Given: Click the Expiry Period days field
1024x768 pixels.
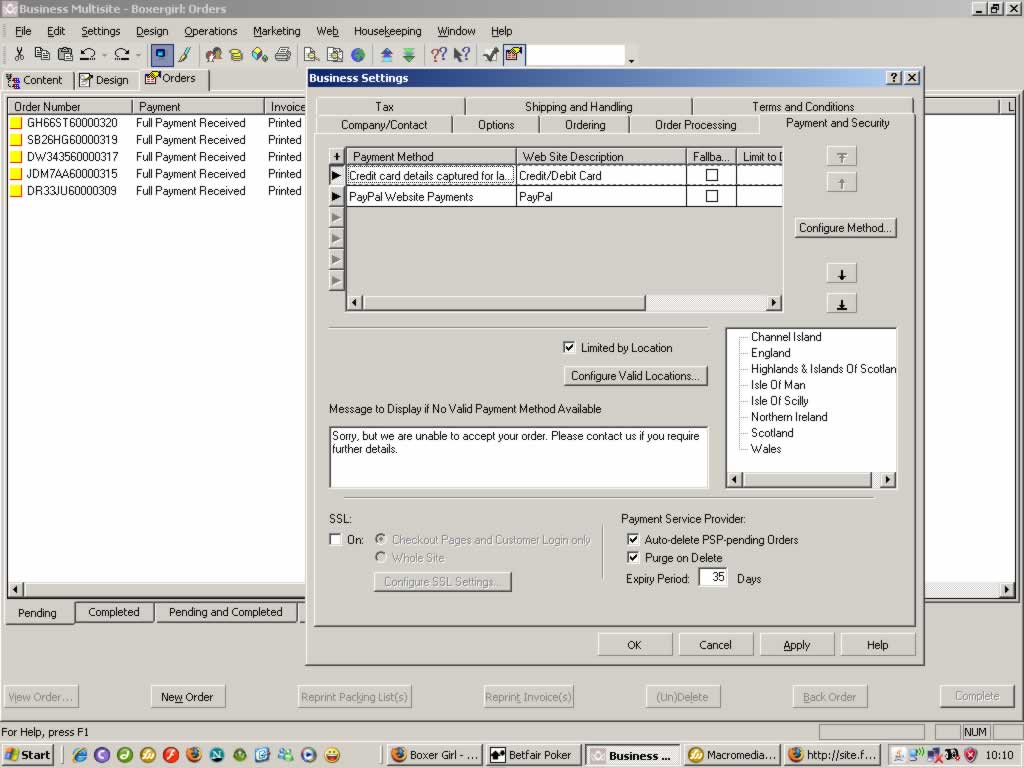Looking at the screenshot, I should 713,578.
